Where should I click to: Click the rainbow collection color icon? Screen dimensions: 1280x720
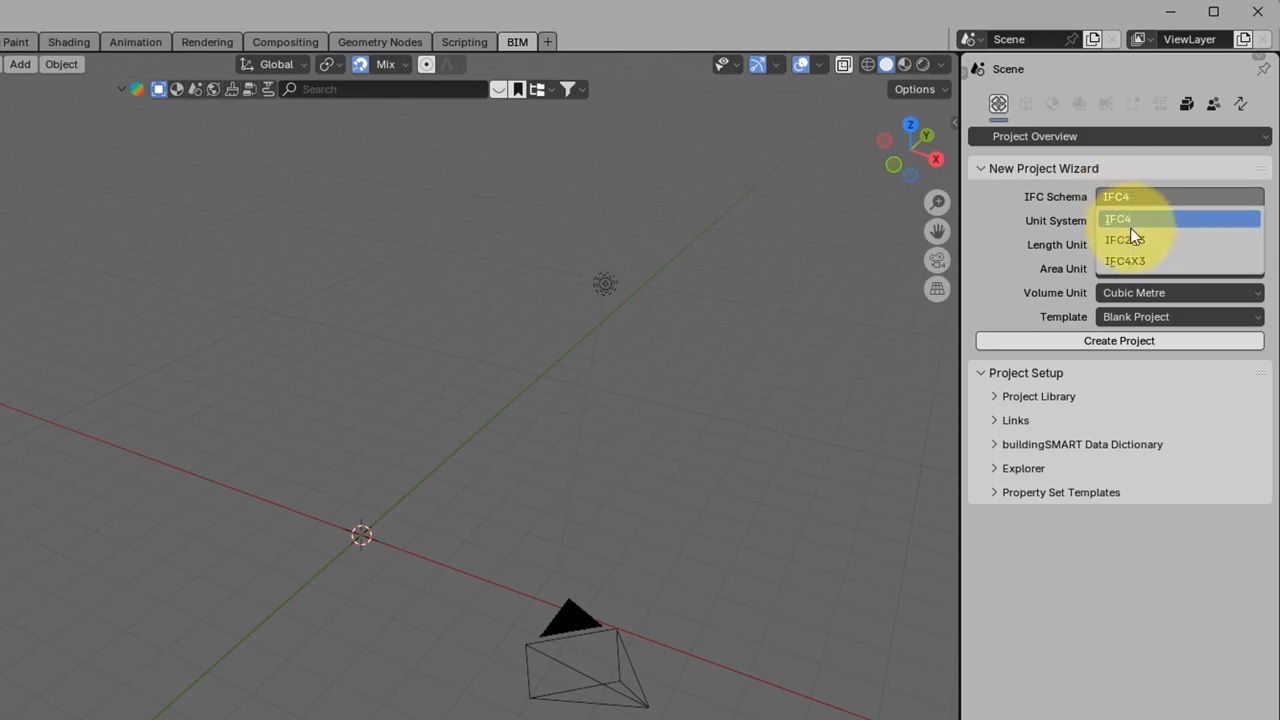137,89
